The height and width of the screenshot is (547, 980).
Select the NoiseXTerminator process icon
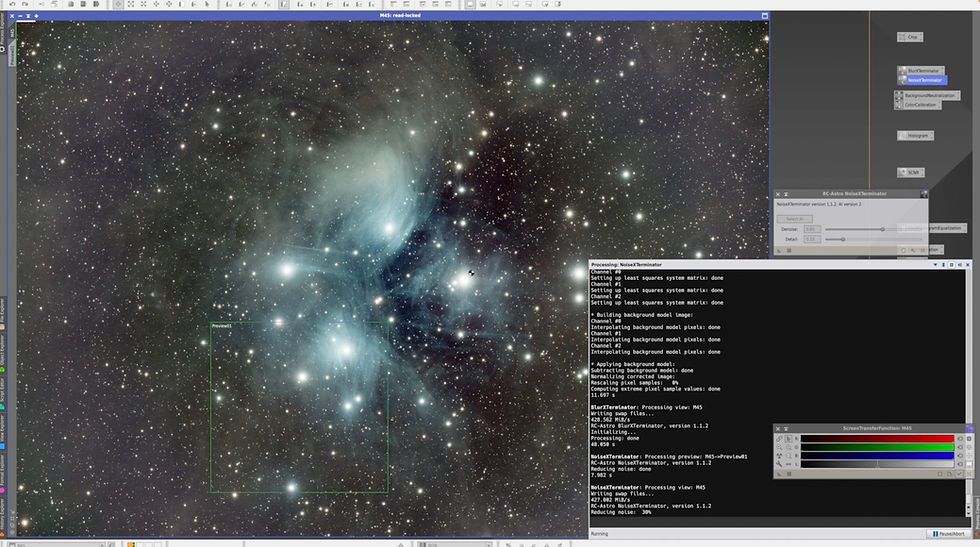922,80
